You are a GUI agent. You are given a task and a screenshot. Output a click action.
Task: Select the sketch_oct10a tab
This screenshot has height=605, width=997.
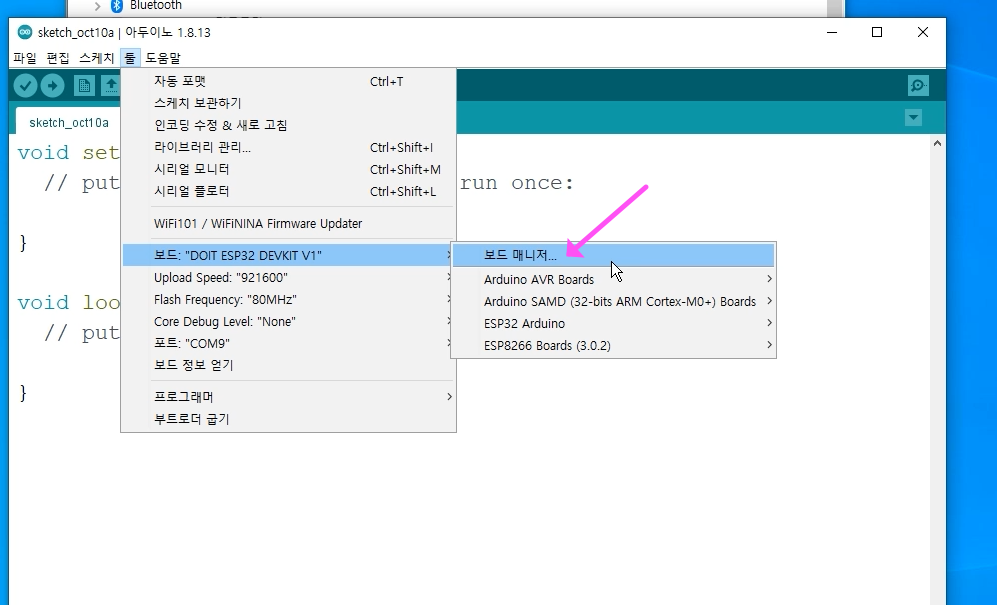pyautogui.click(x=69, y=122)
